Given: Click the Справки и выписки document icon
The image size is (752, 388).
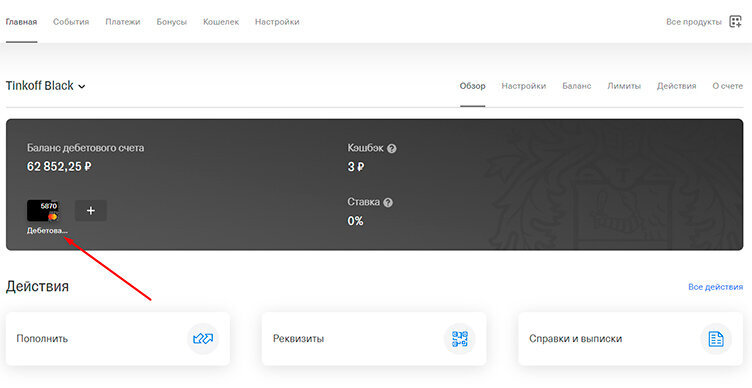Looking at the screenshot, I should point(716,339).
